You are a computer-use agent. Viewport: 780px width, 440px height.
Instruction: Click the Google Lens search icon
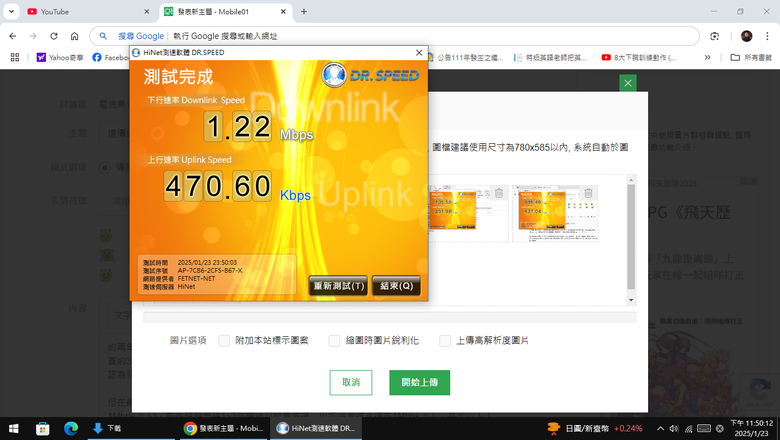coord(715,36)
